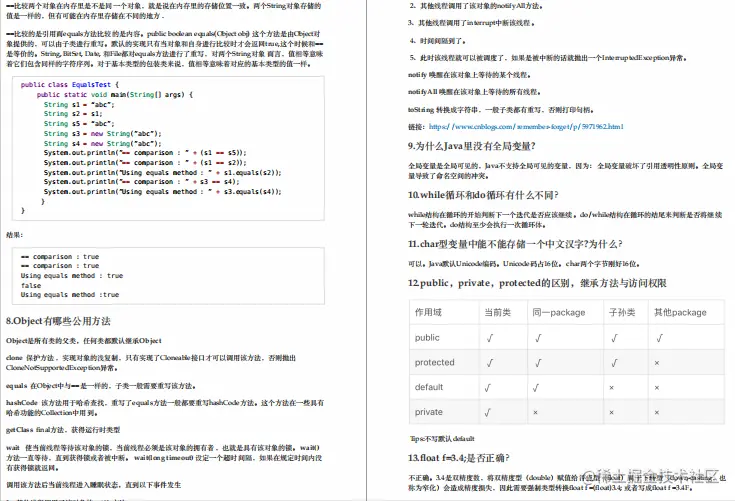Click the paragraph starting with "wait 使当前线程等待"
Image resolution: width=735 pixels, height=501 pixels.
(164, 457)
